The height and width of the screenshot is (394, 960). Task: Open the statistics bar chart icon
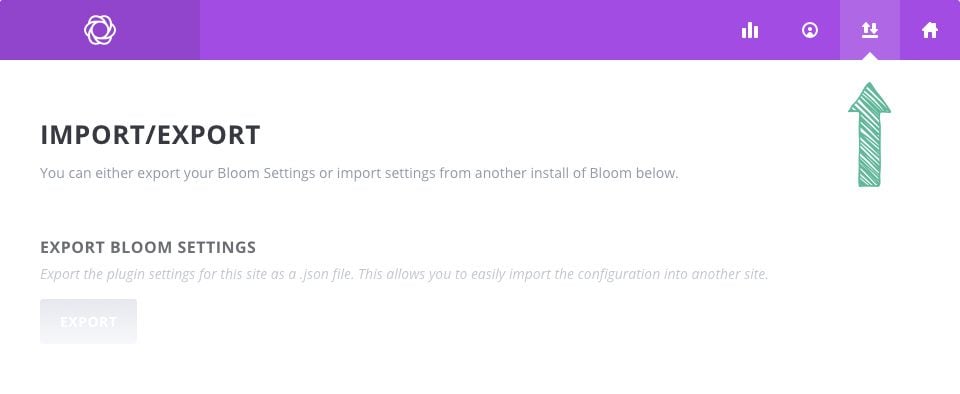click(750, 30)
